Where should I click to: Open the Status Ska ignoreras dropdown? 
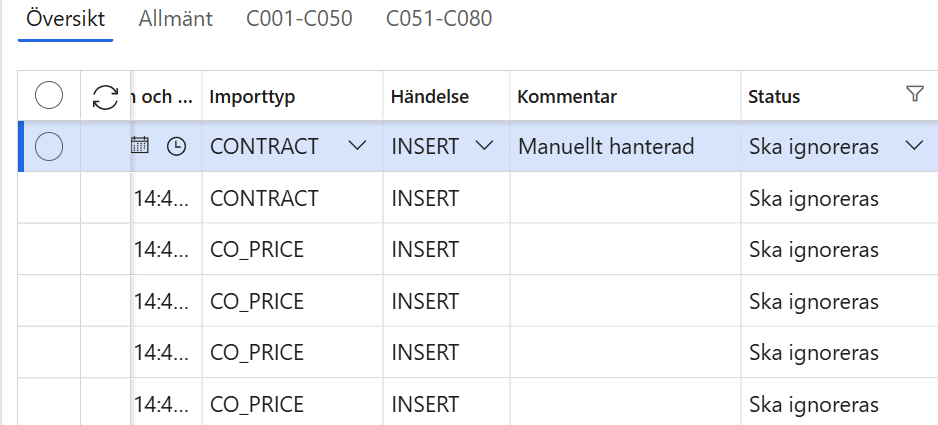point(914,146)
